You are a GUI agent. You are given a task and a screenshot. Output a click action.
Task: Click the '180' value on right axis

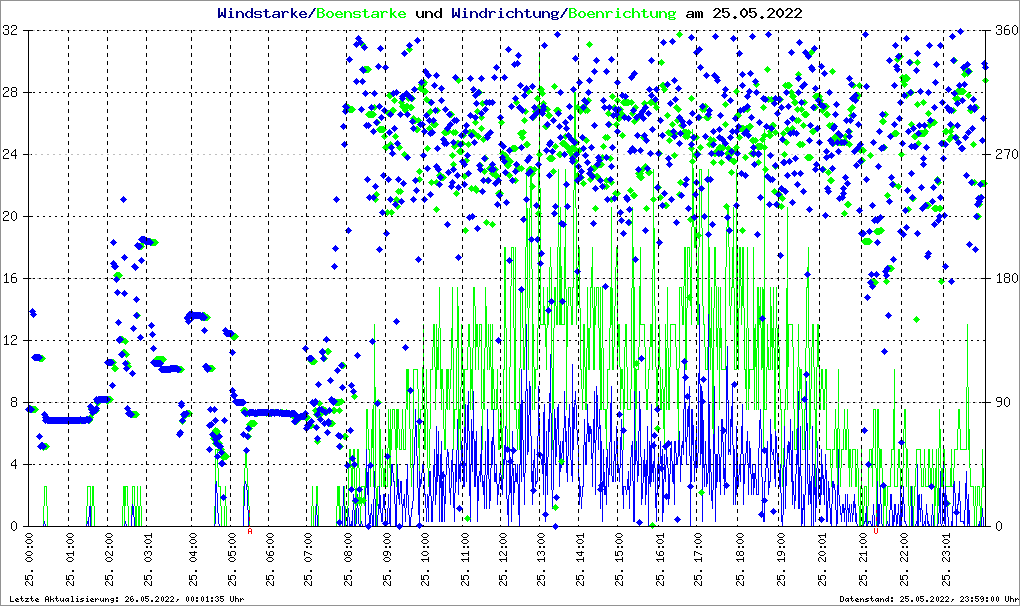pos(1004,278)
